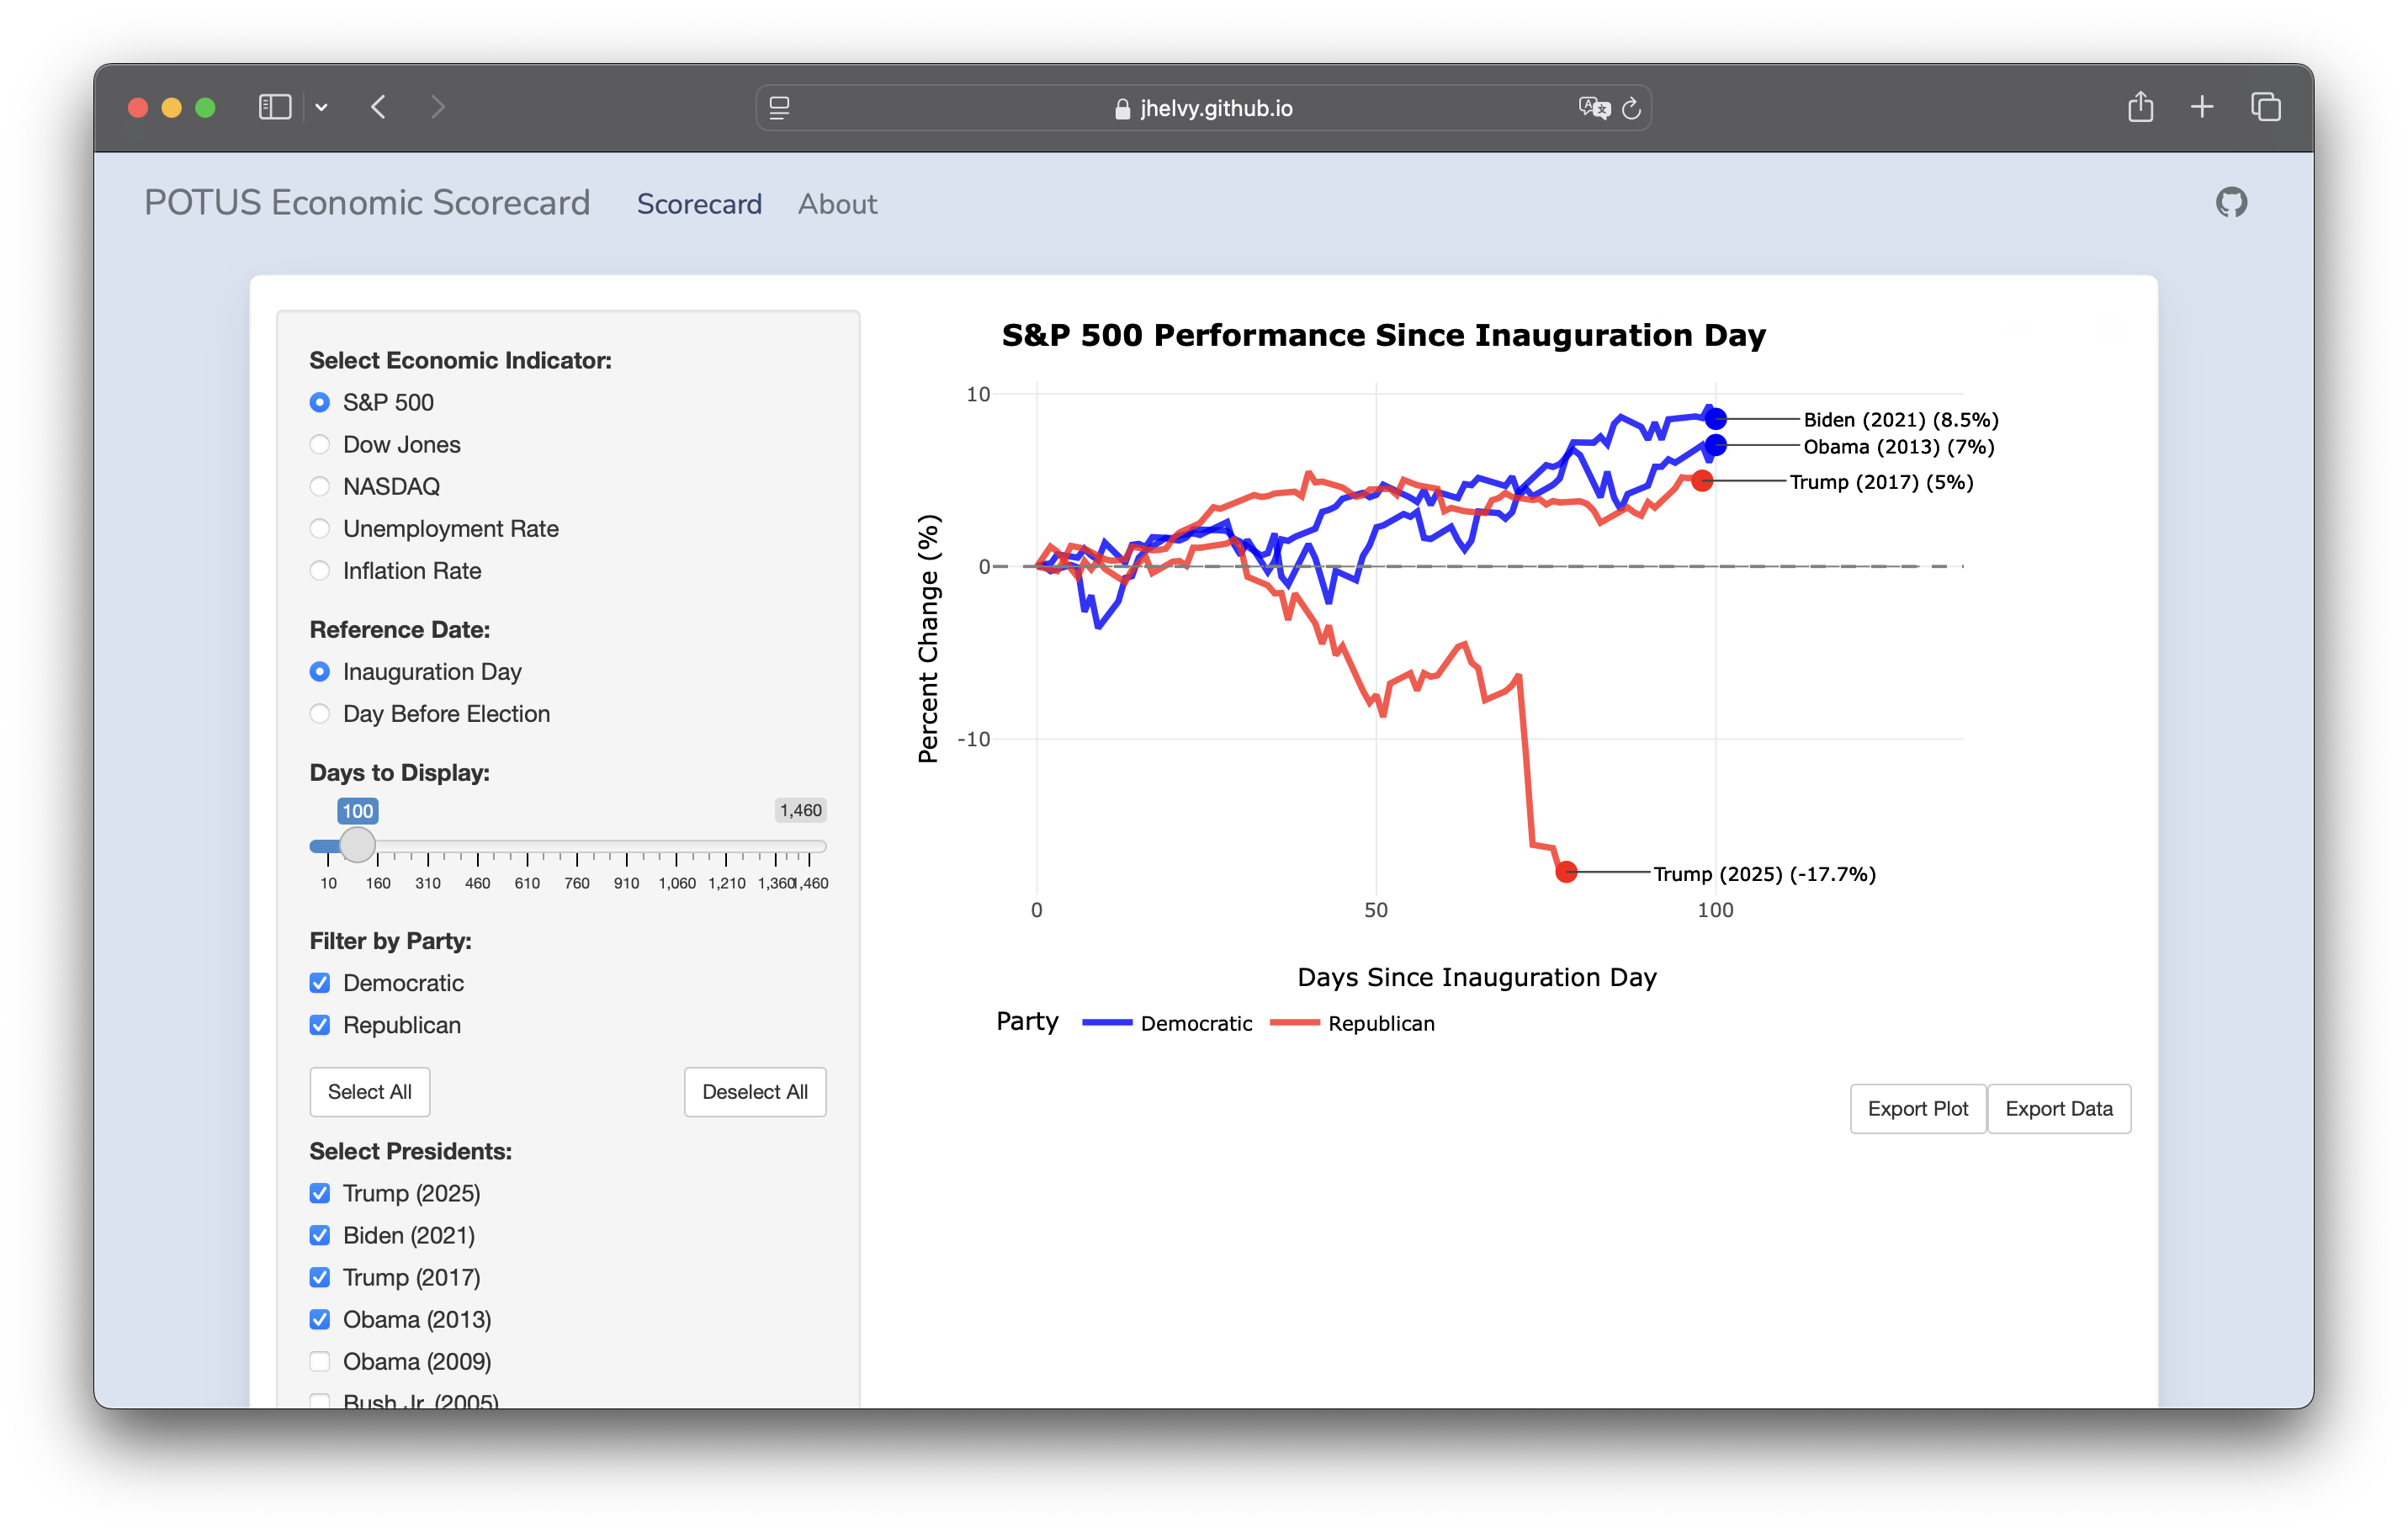The height and width of the screenshot is (1533, 2408).
Task: Switch to the About tab
Action: point(837,204)
